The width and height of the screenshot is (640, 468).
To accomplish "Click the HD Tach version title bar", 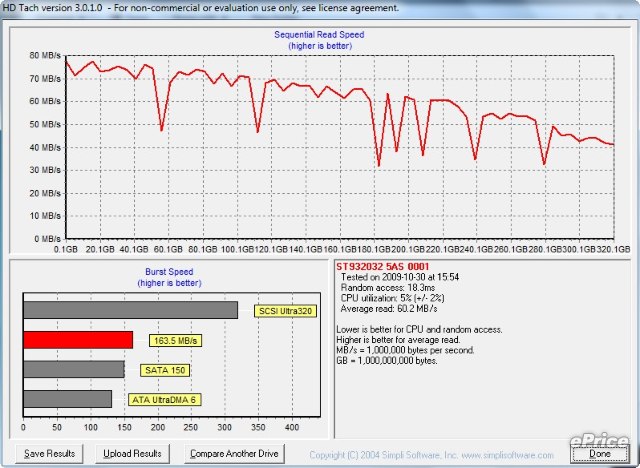I will tap(200, 7).
